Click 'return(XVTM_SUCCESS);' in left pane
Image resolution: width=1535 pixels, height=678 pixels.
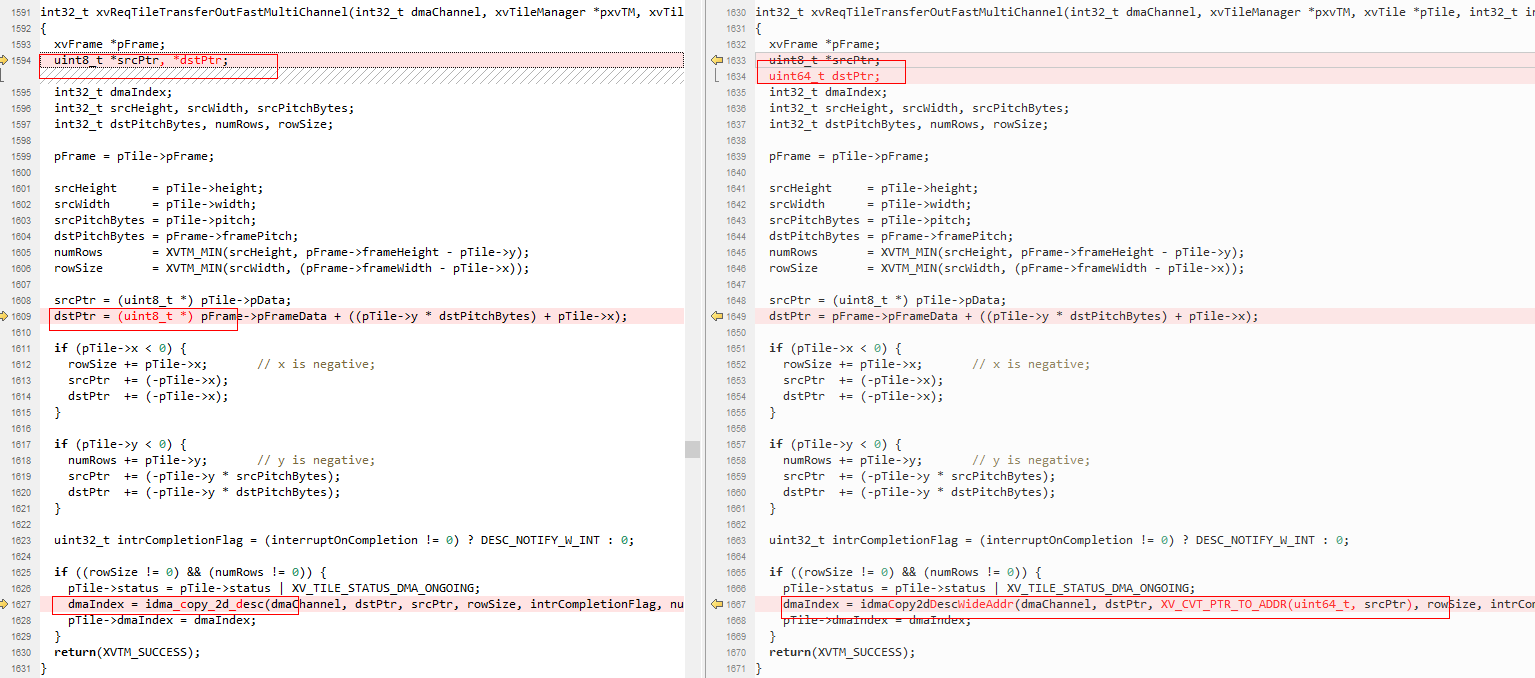127,652
